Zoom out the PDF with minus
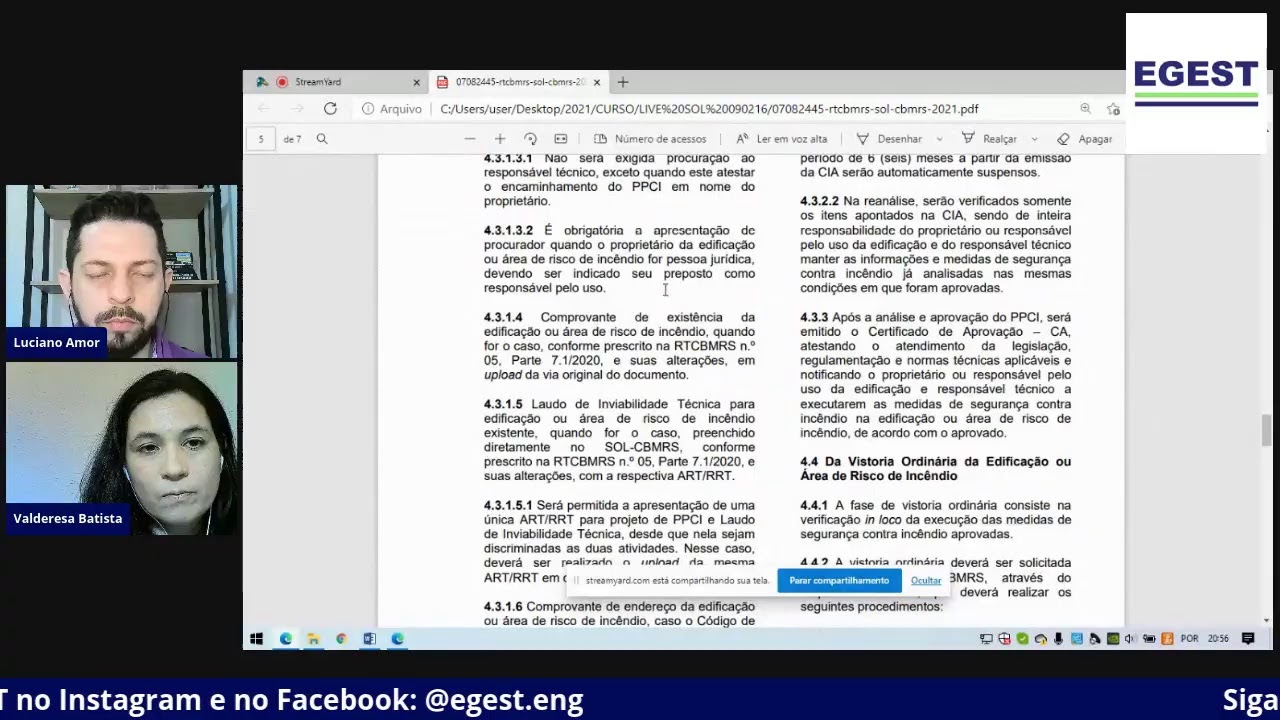Screen dimensions: 1280x720 coord(470,139)
